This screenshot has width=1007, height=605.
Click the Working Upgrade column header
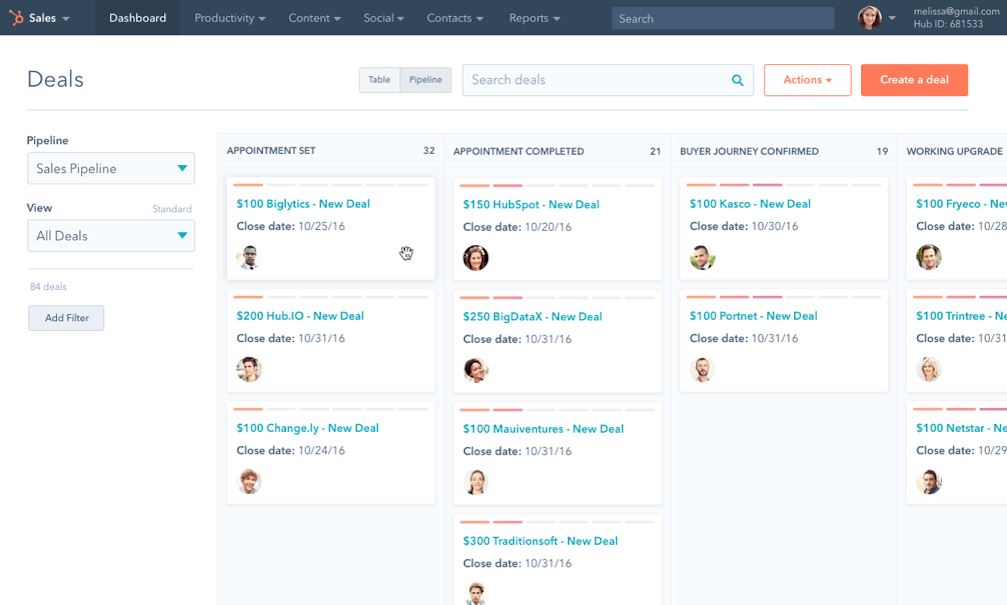pyautogui.click(x=954, y=151)
